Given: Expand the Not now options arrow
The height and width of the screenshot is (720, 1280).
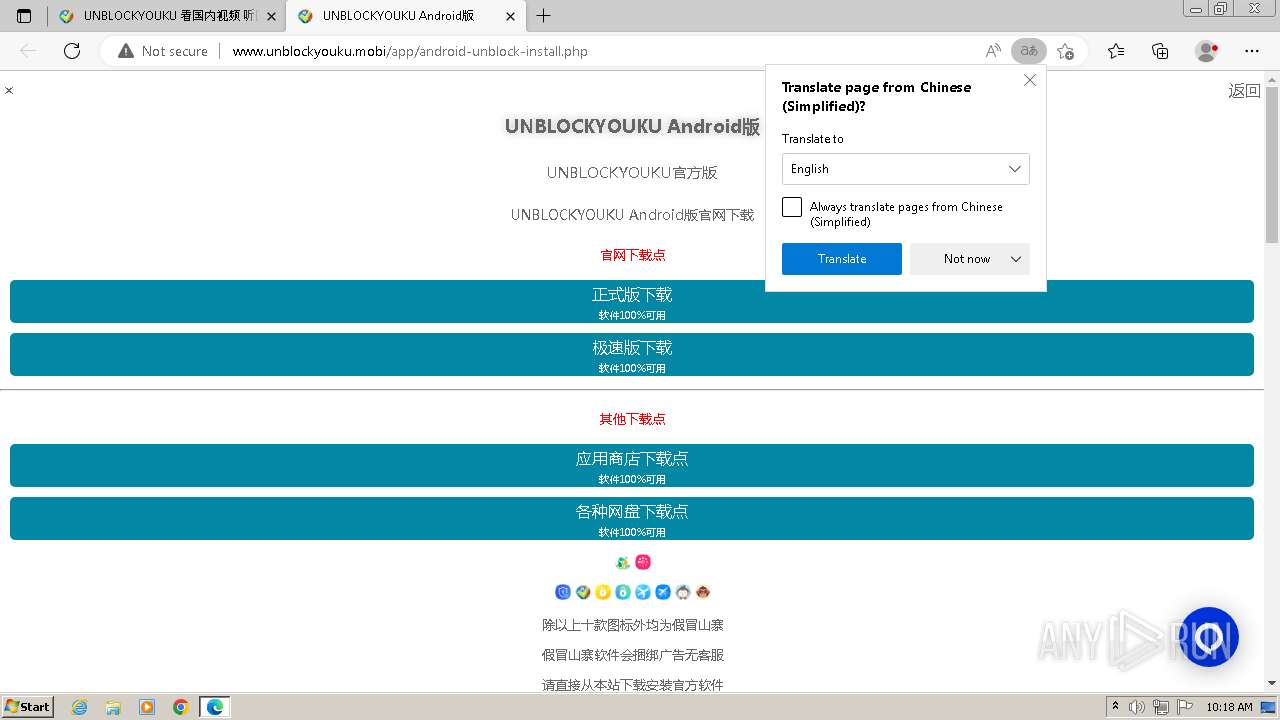Looking at the screenshot, I should click(x=1016, y=259).
